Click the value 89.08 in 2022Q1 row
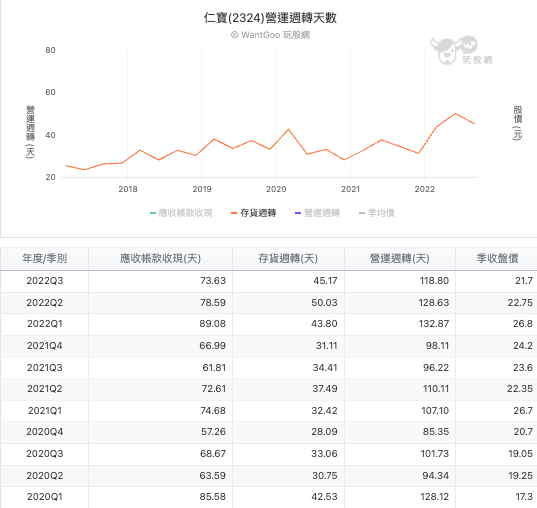 coord(213,324)
